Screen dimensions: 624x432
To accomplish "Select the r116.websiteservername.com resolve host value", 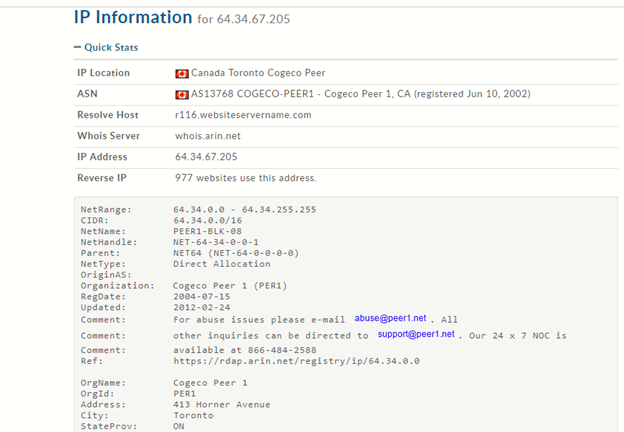I will point(243,115).
